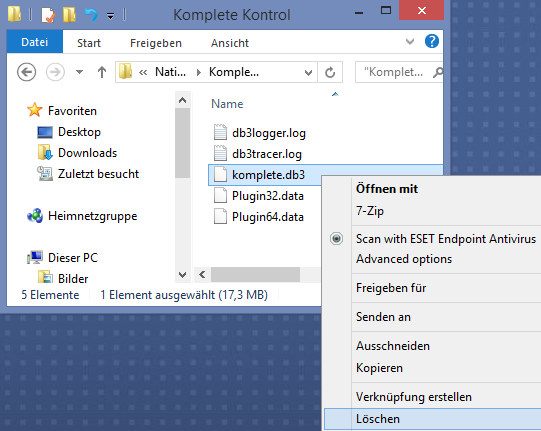Image resolution: width=541 pixels, height=431 pixels.
Task: Click the Plugin64.data file icon
Action: click(220, 217)
